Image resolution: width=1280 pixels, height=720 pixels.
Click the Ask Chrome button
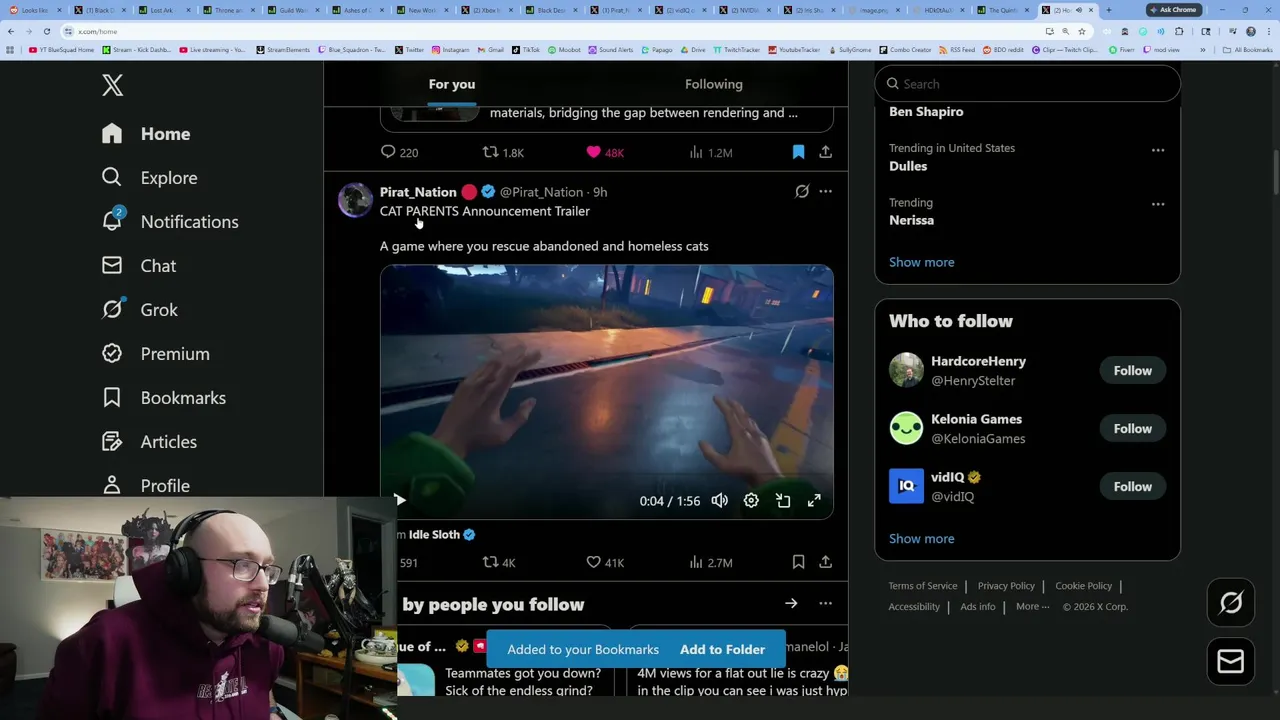tap(1173, 10)
